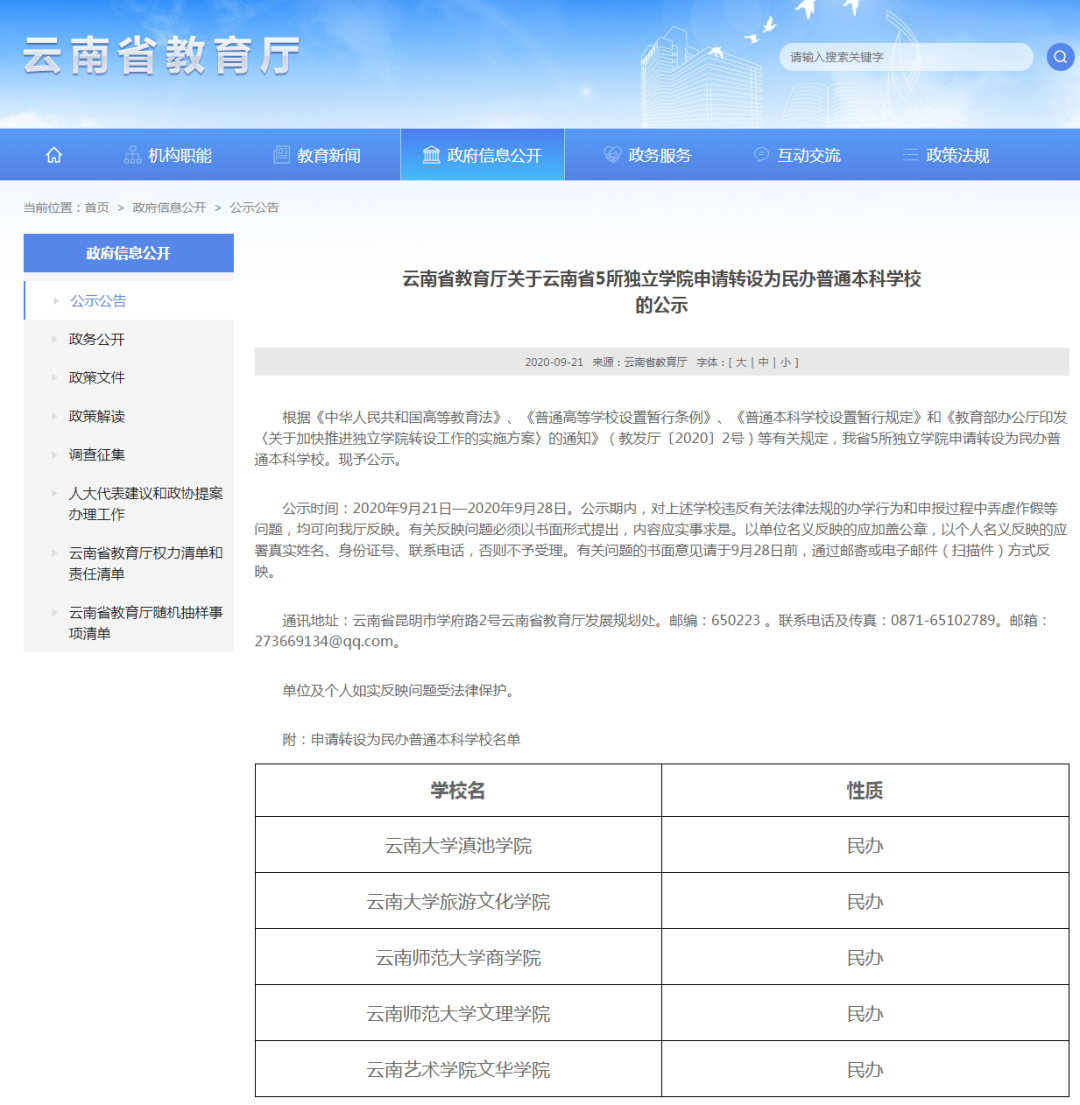Click 民办 in the 云南艺术学院文华学院 row

point(865,1070)
